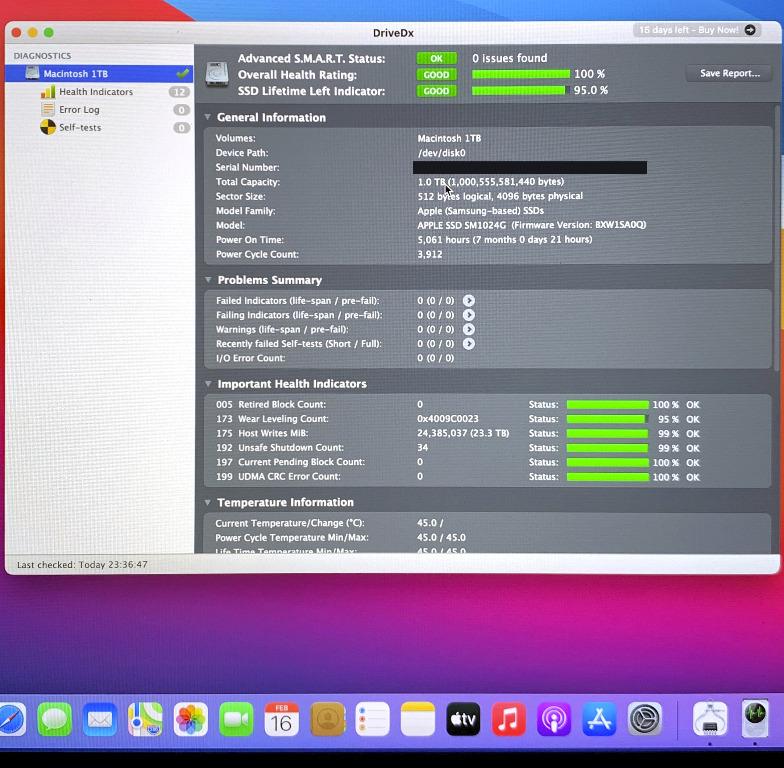Open details arrow for Failed Indicators
The image size is (784, 768).
468,300
